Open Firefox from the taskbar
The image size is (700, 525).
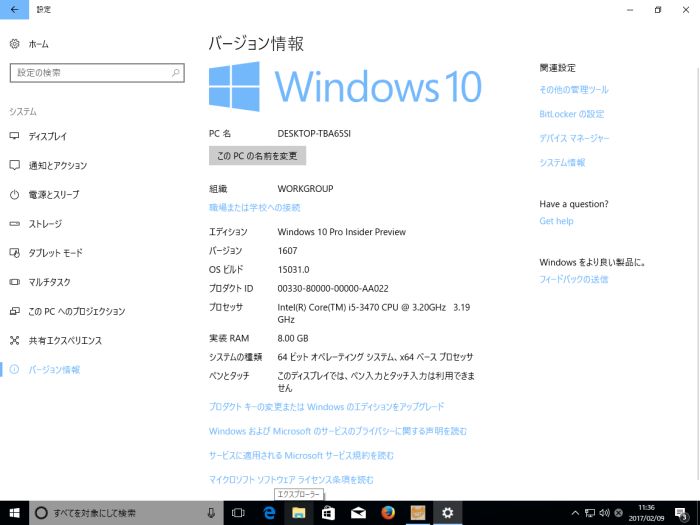[388, 512]
